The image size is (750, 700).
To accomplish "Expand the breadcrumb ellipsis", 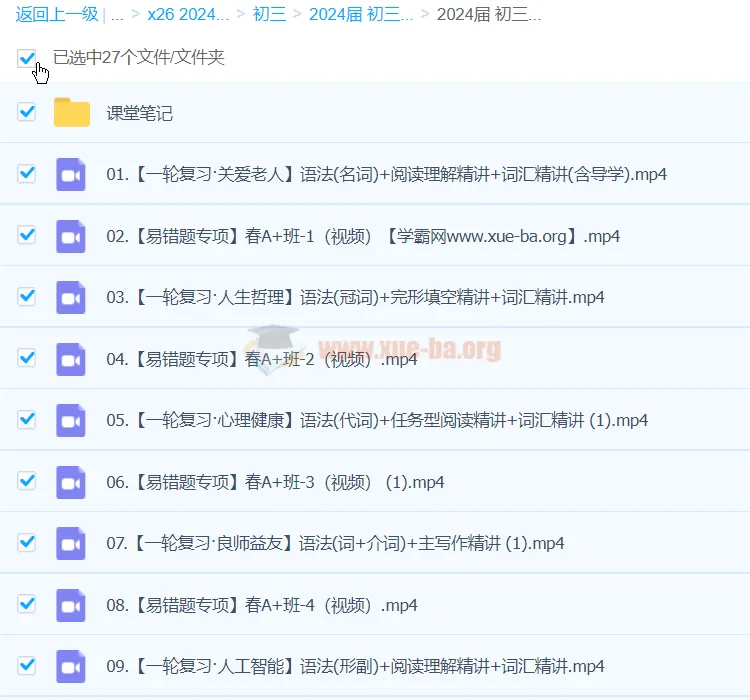I will [x=118, y=15].
